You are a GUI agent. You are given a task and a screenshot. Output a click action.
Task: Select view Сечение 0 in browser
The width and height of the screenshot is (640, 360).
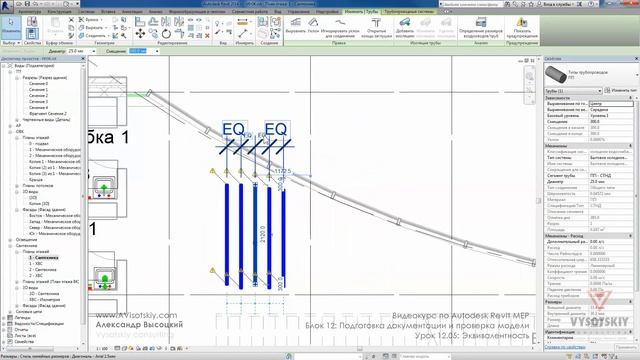point(38,83)
